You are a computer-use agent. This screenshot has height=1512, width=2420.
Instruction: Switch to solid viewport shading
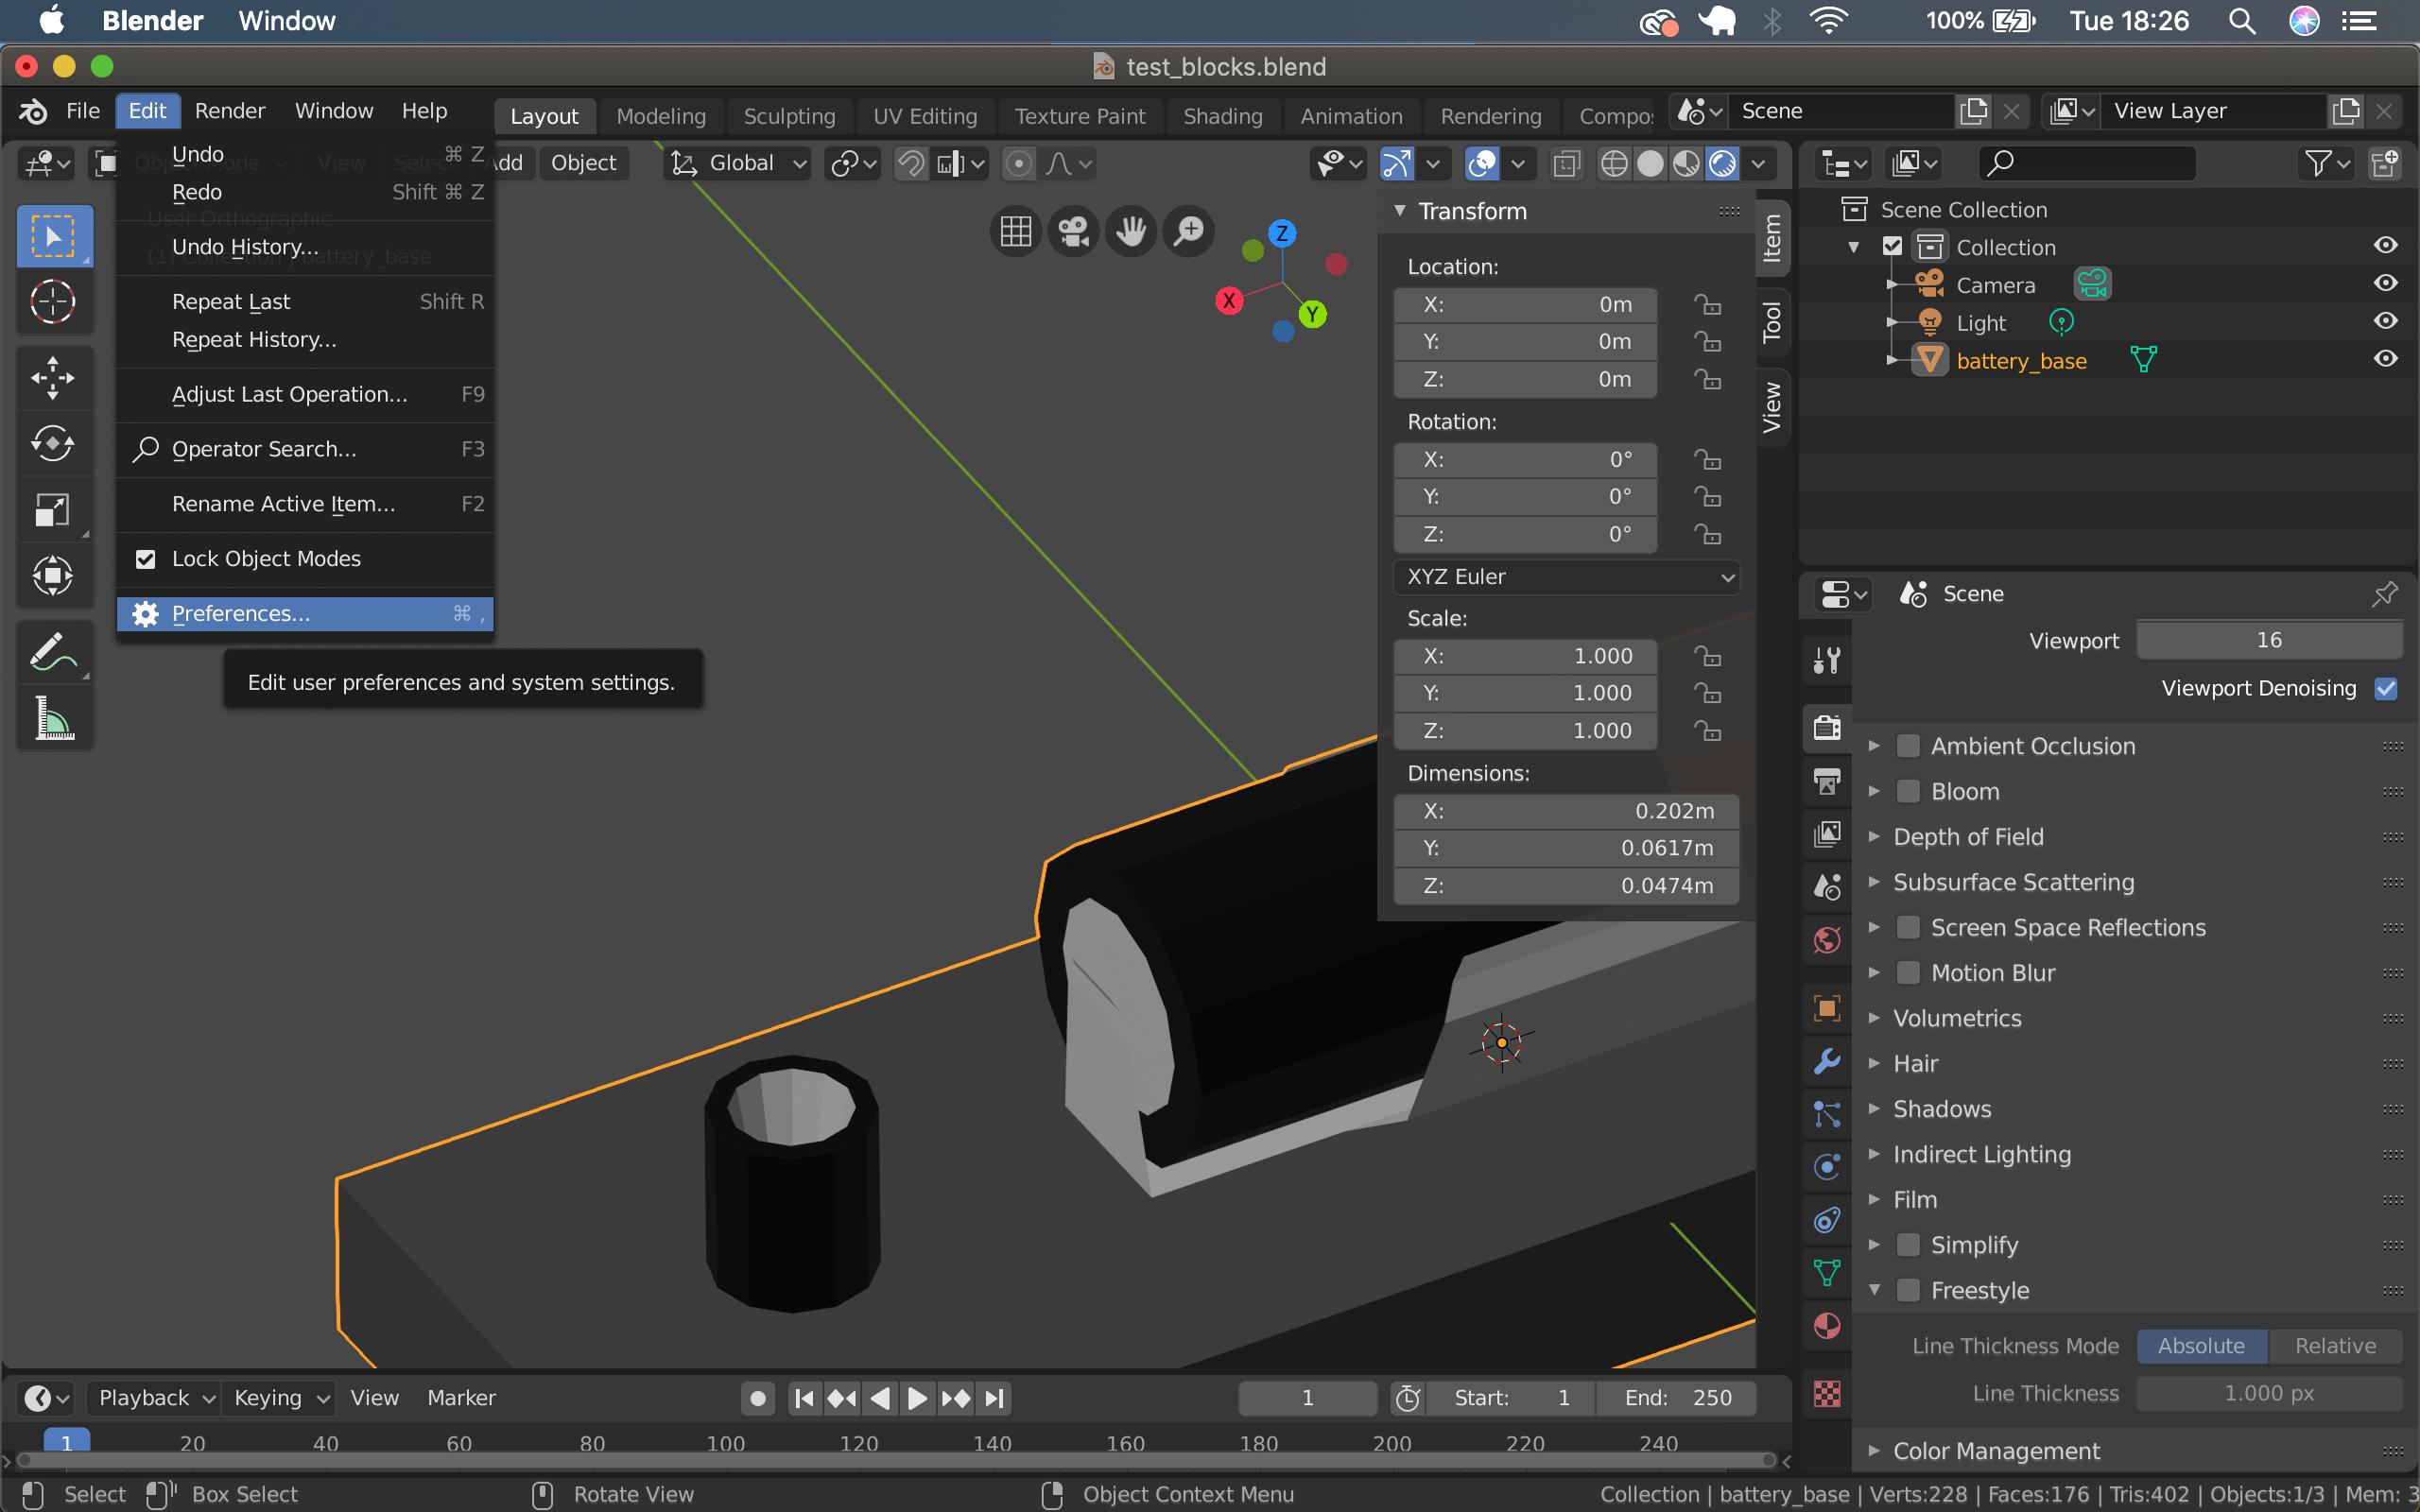pos(1650,163)
